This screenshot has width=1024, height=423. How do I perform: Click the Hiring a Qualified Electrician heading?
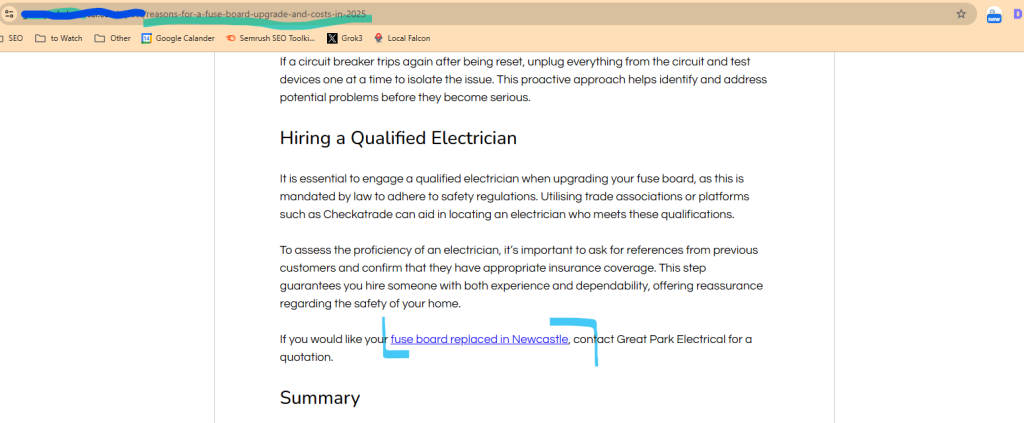[398, 138]
